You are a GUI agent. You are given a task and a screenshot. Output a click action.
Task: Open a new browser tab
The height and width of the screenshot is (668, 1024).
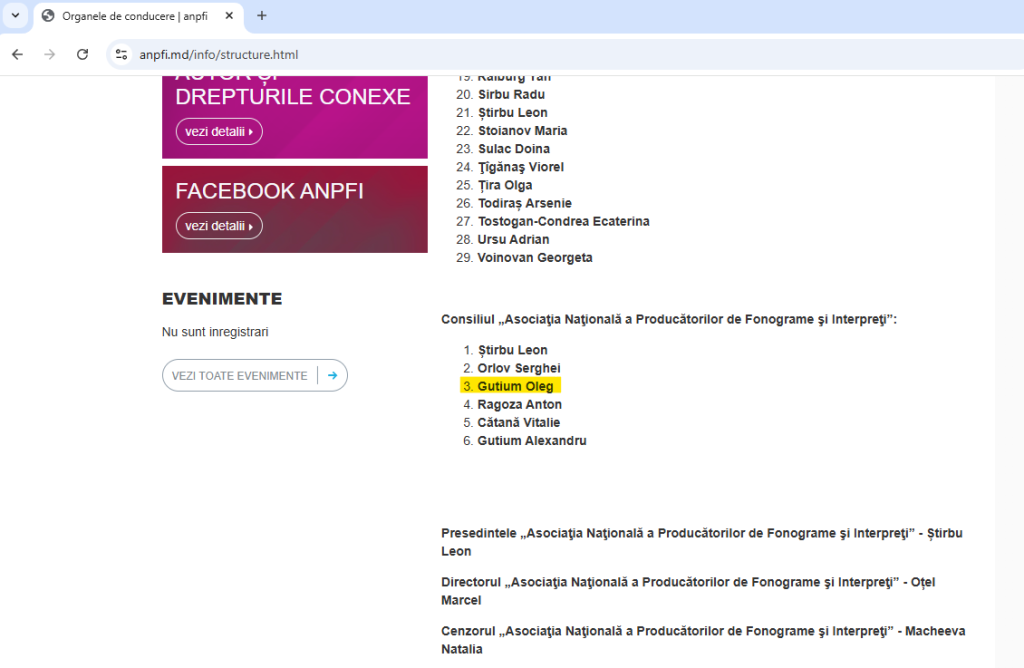(x=262, y=16)
